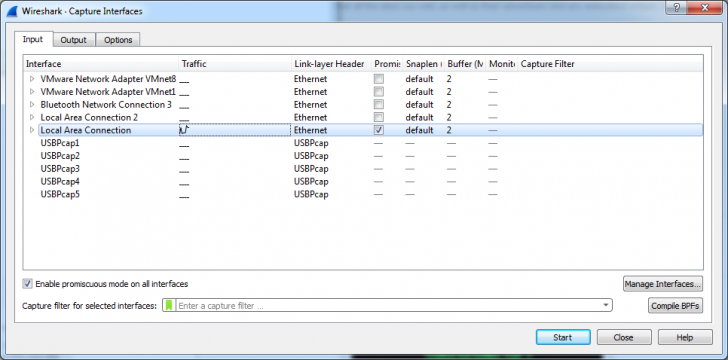Enable promiscuous mode for VMware VMnet8
The height and width of the screenshot is (360, 728).
click(379, 79)
